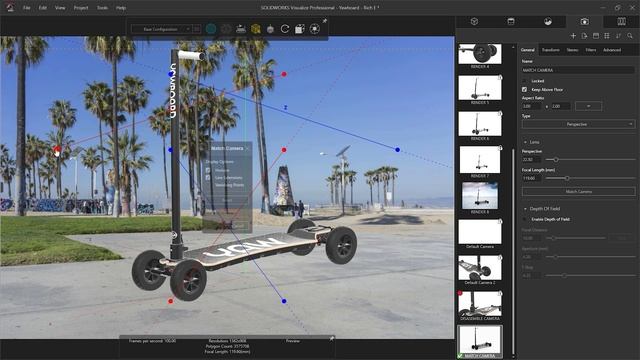Open the Tools menu

[x=102, y=8]
